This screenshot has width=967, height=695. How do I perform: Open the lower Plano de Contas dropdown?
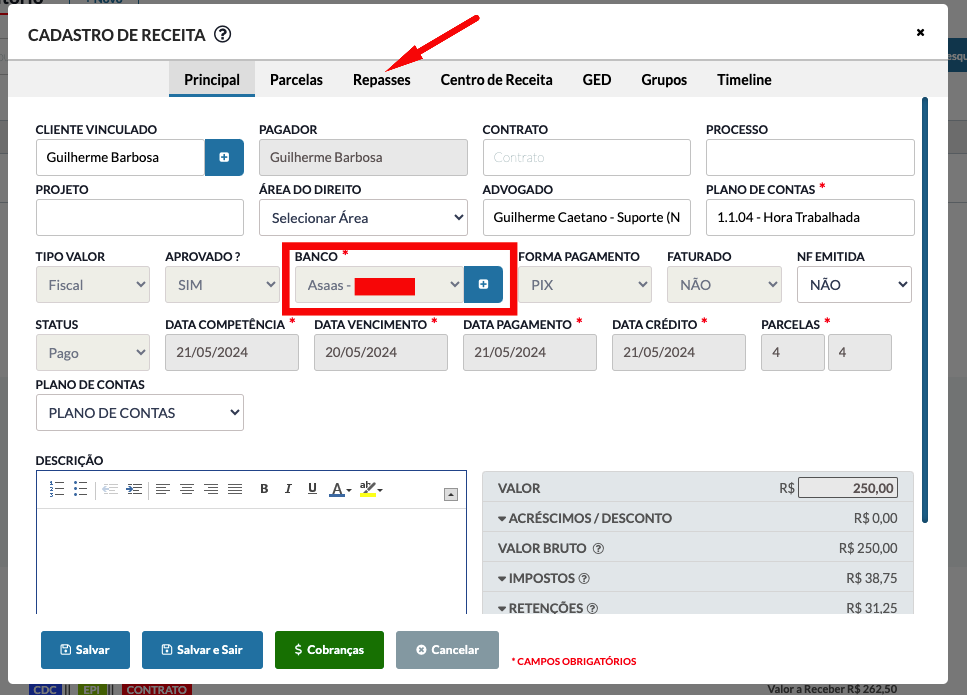pyautogui.click(x=139, y=413)
